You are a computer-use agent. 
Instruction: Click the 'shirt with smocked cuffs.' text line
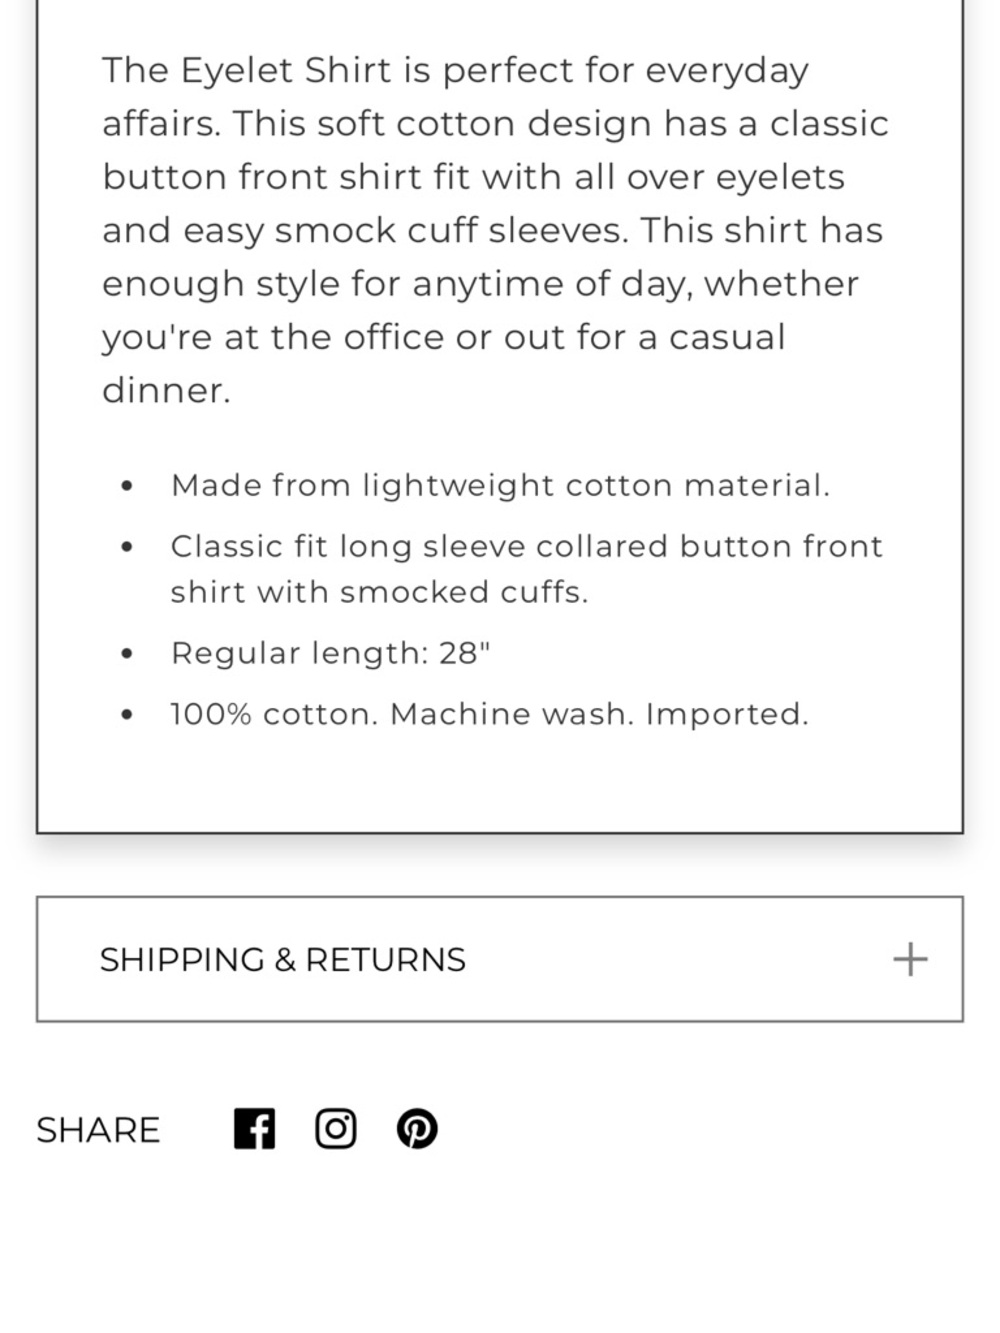tap(379, 592)
